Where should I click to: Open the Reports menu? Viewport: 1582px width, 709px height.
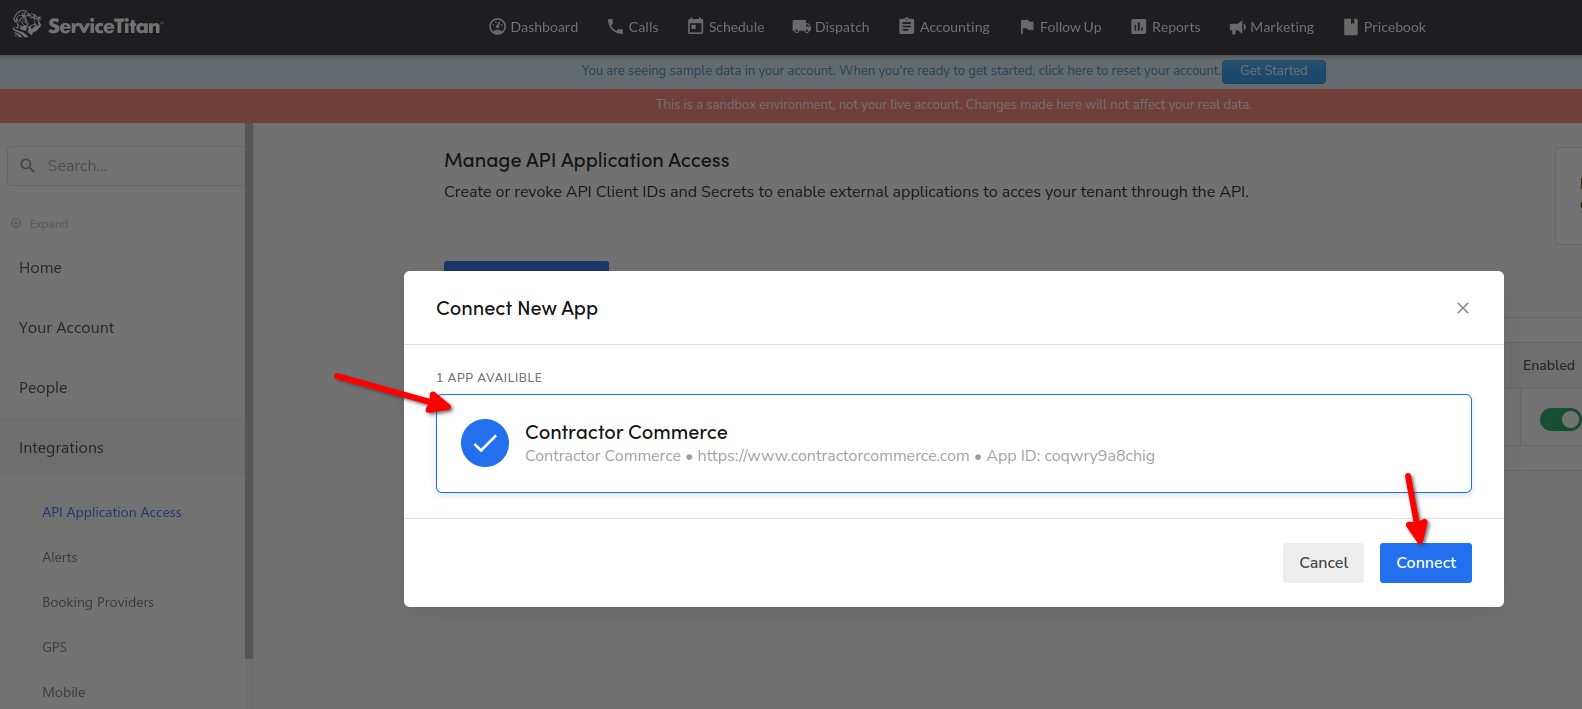click(x=1165, y=27)
